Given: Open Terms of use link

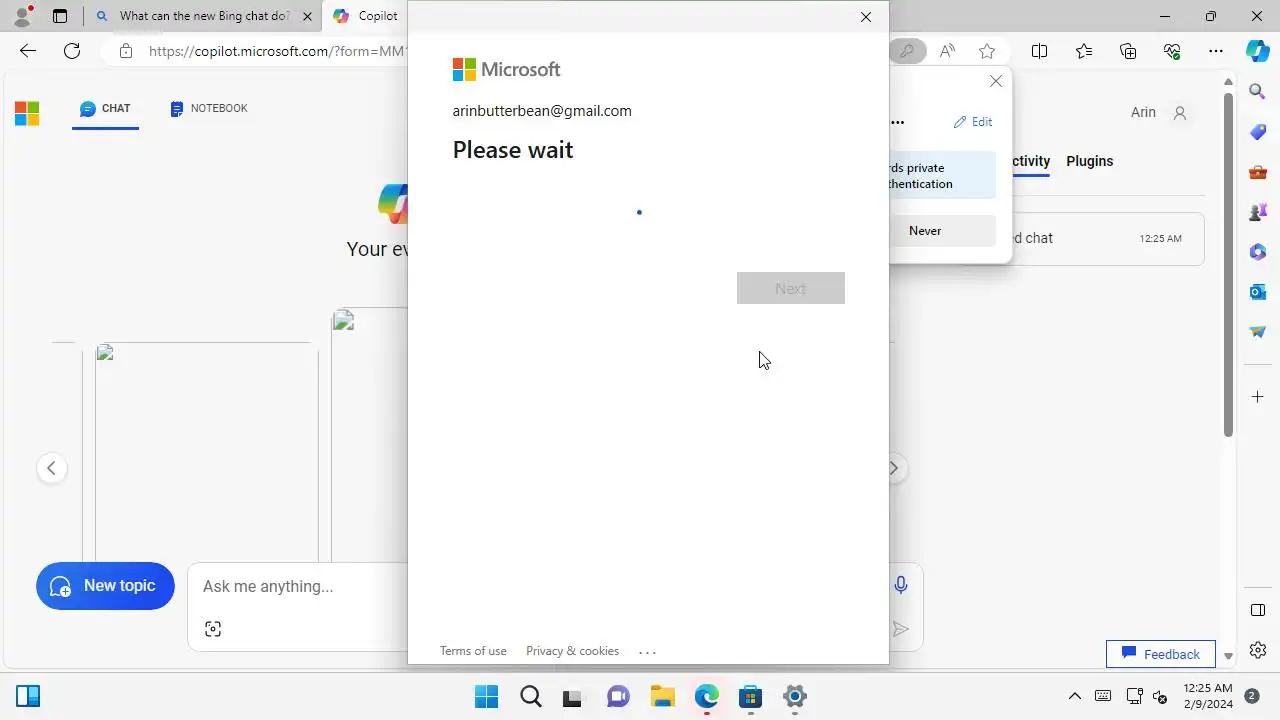Looking at the screenshot, I should pos(473,651).
